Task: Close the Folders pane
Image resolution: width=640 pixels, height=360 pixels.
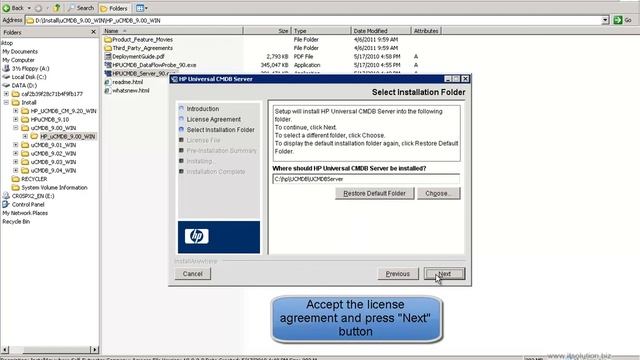Action: coord(93,32)
